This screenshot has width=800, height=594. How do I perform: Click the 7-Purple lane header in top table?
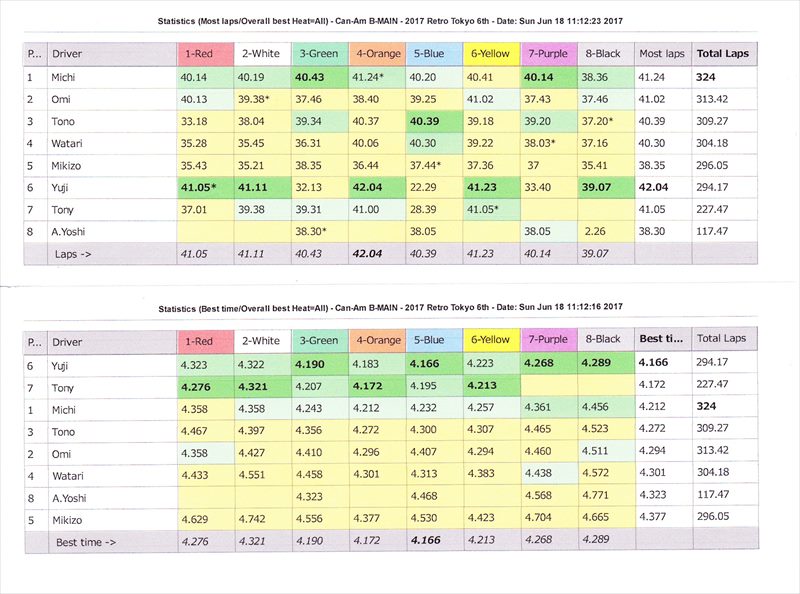click(549, 52)
